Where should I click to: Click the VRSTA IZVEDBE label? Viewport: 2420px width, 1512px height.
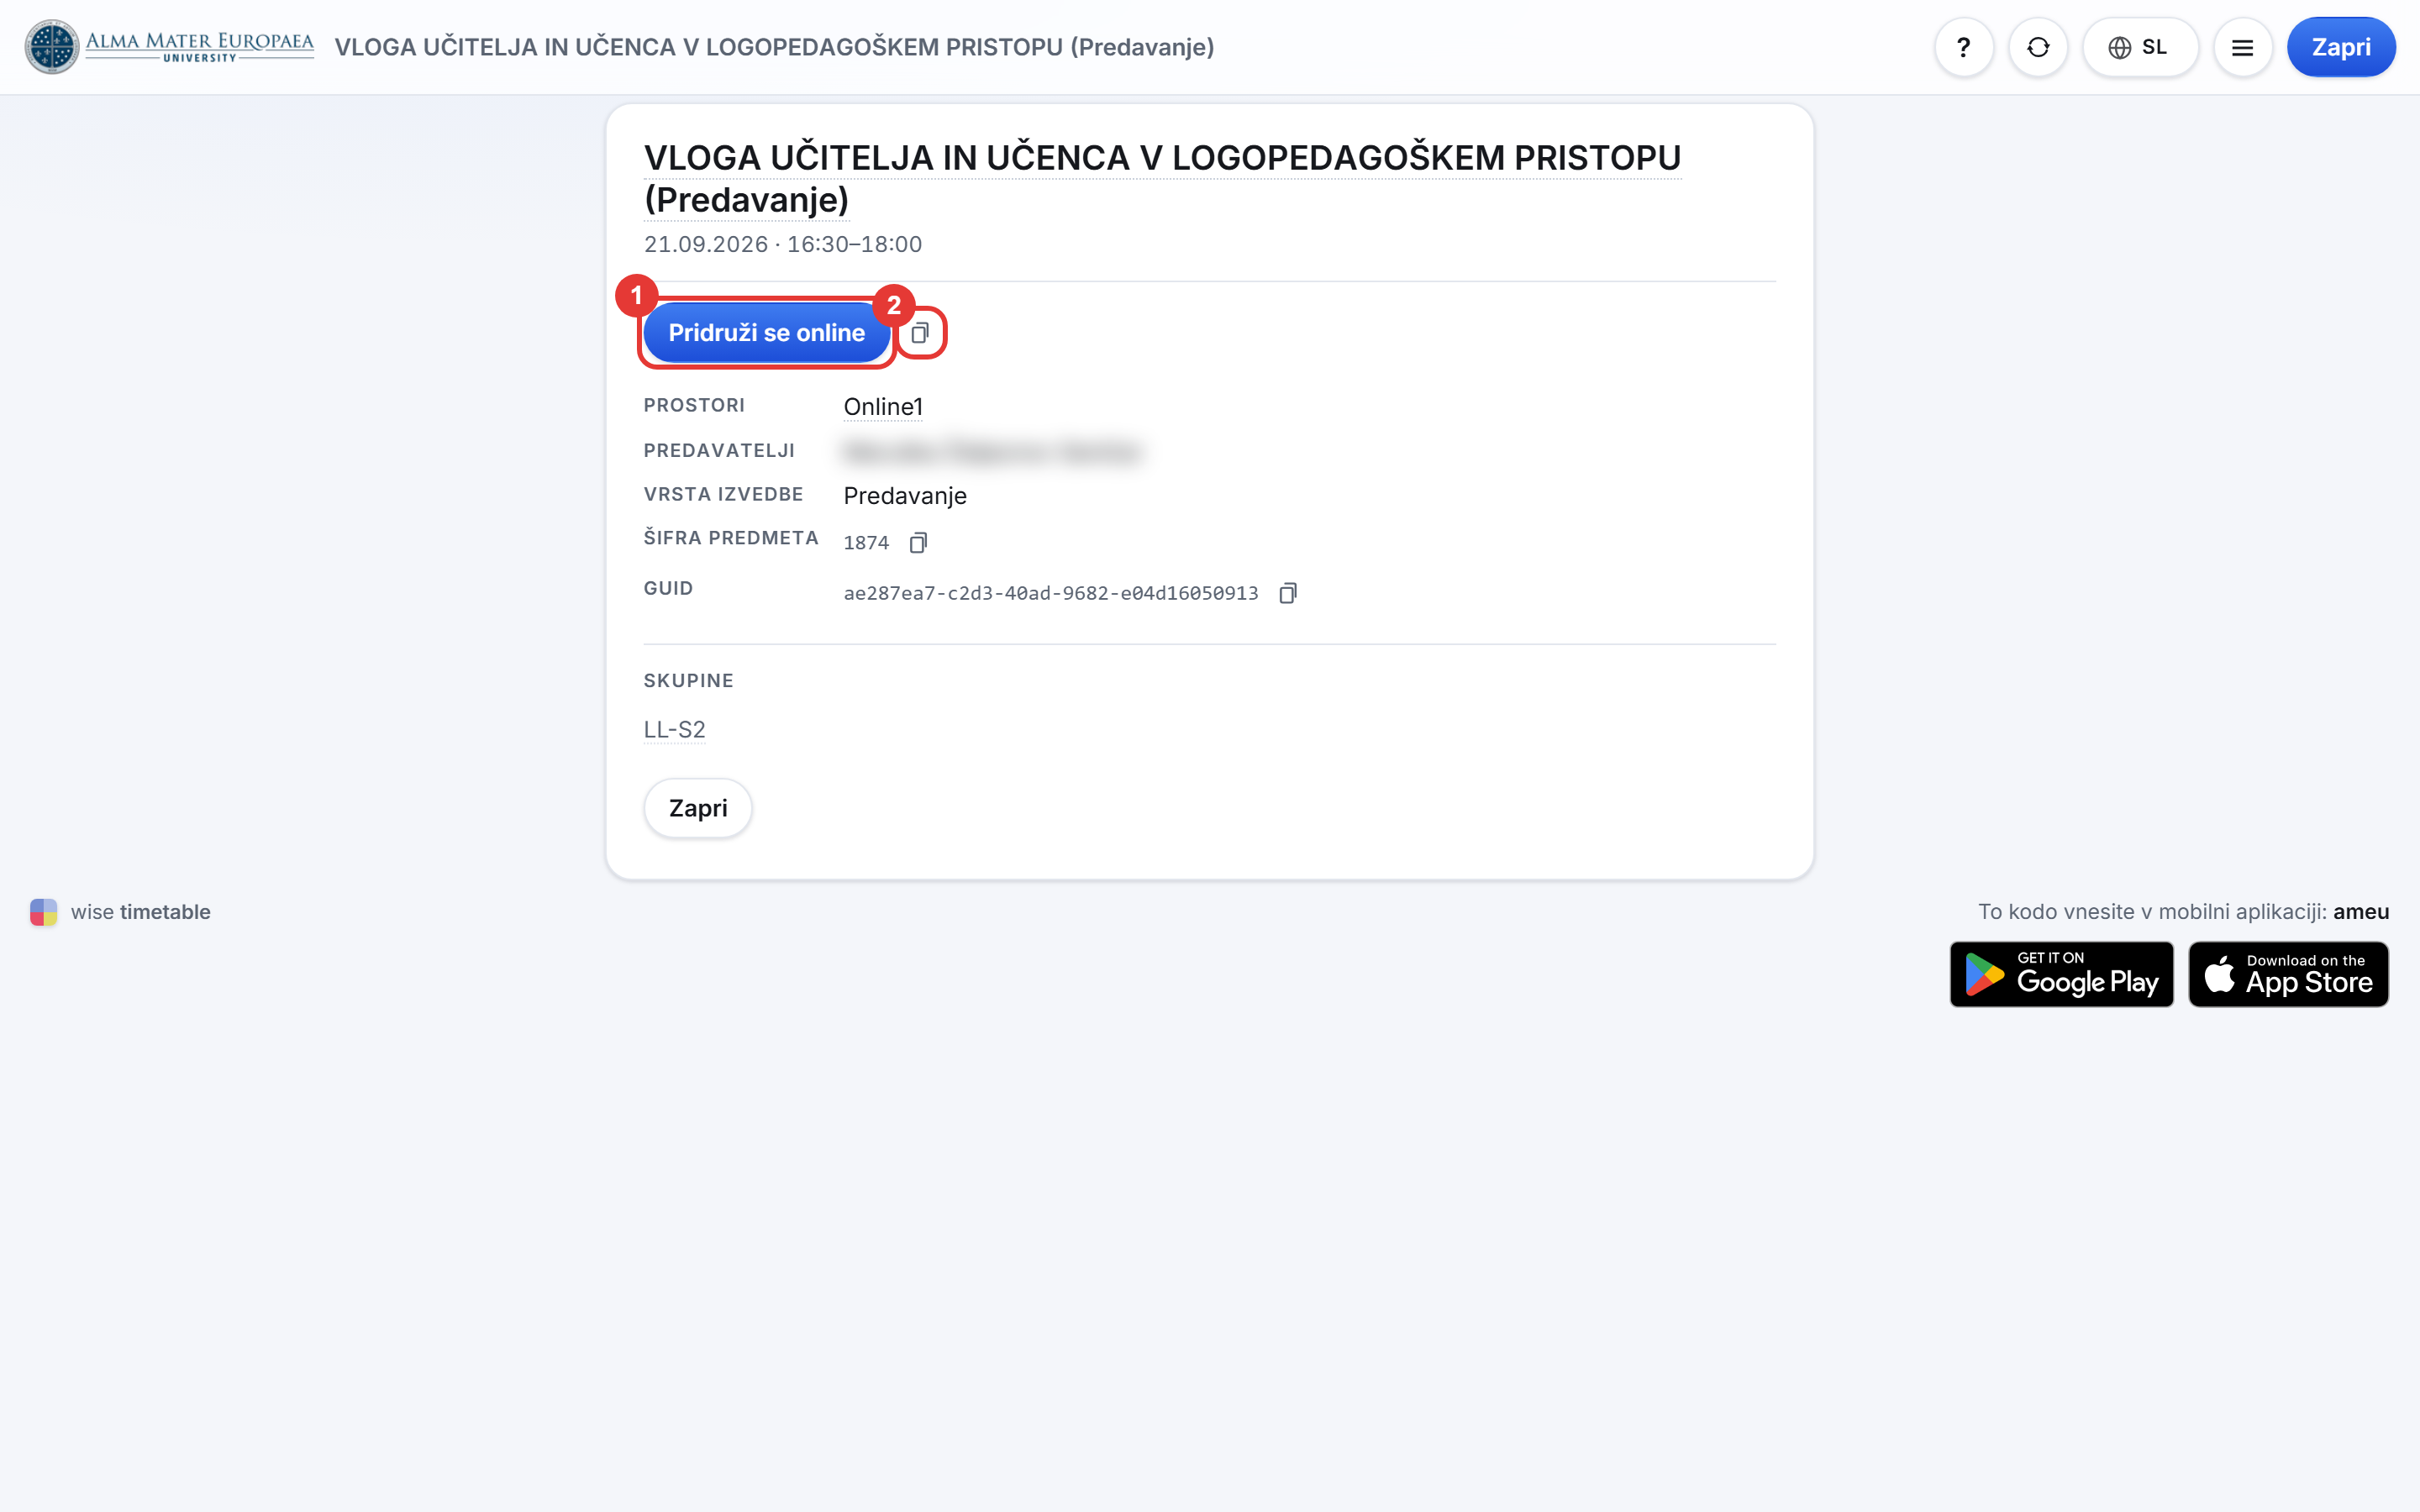pyautogui.click(x=723, y=494)
